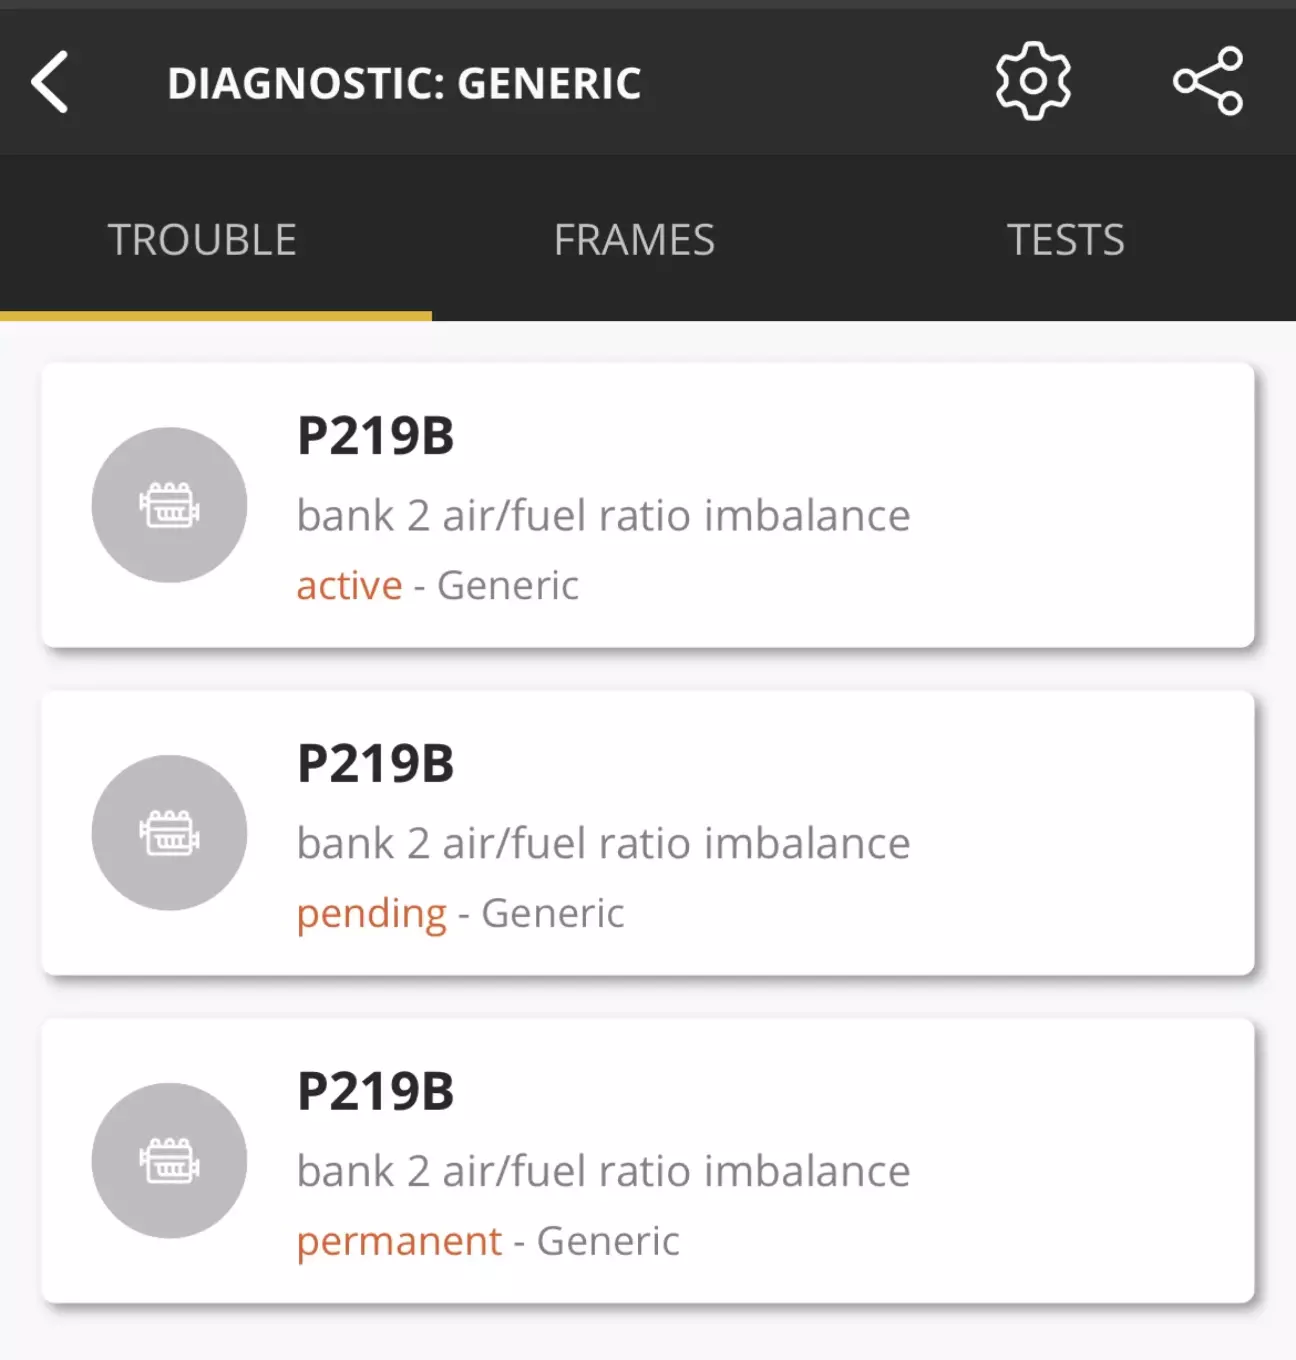Tap P219B code title in second card
Screen dimensions: 1296x1360
pyautogui.click(x=376, y=764)
